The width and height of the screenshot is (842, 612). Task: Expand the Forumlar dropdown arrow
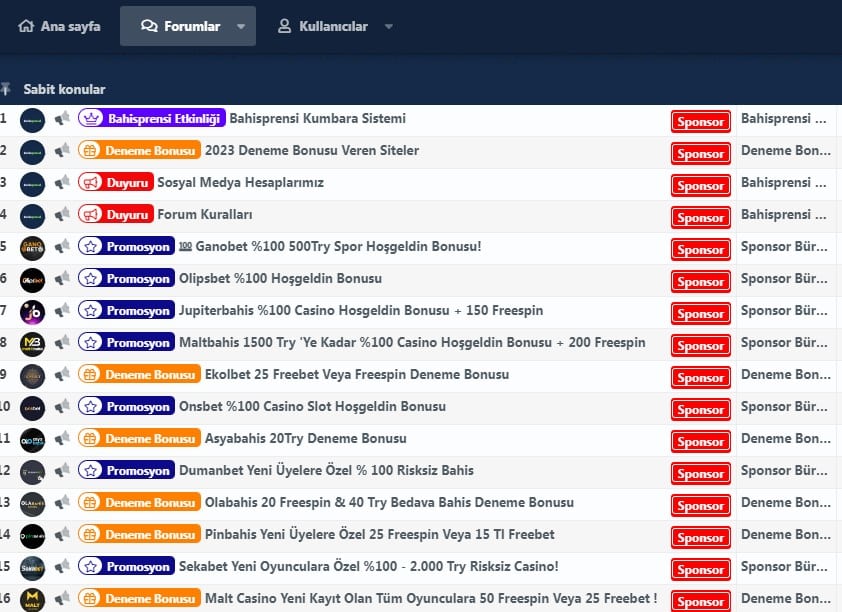pyautogui.click(x=241, y=26)
